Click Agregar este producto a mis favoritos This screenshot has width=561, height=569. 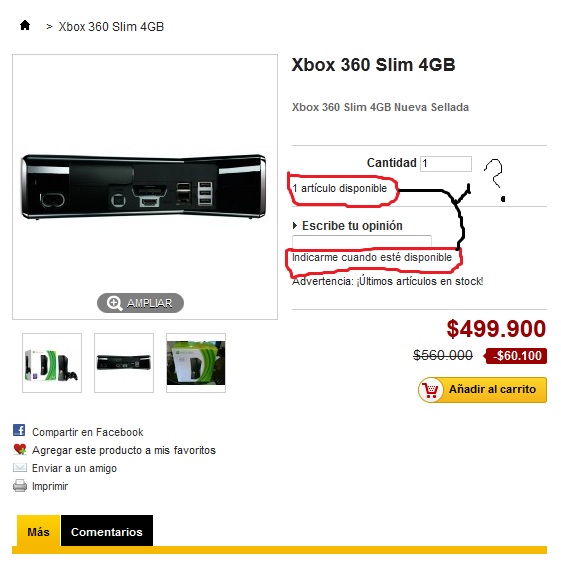124,450
